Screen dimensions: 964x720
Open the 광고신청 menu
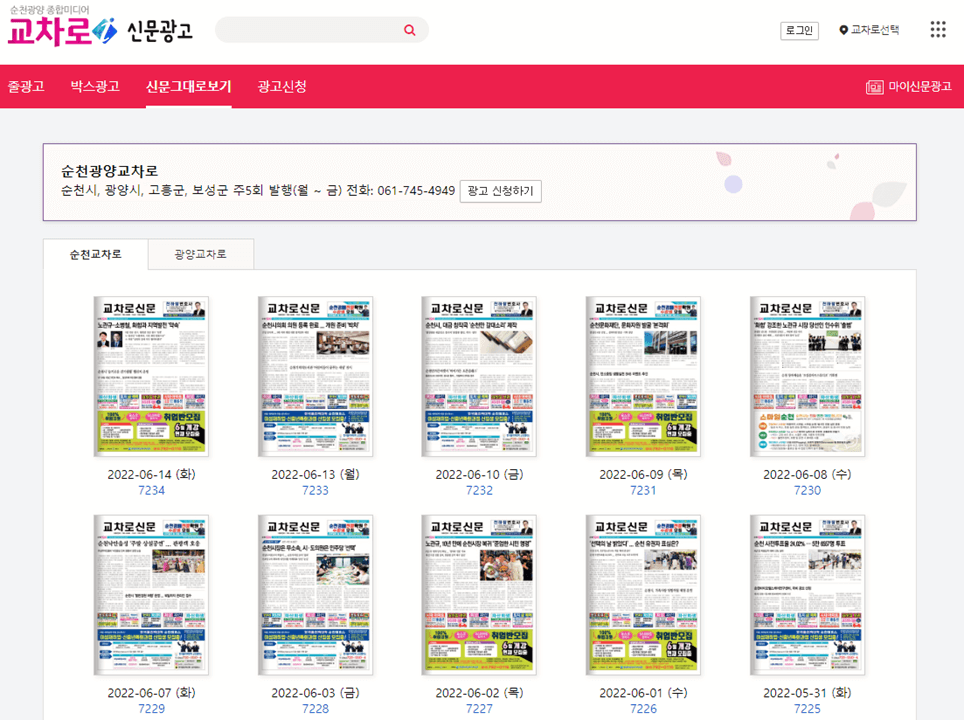(x=280, y=86)
